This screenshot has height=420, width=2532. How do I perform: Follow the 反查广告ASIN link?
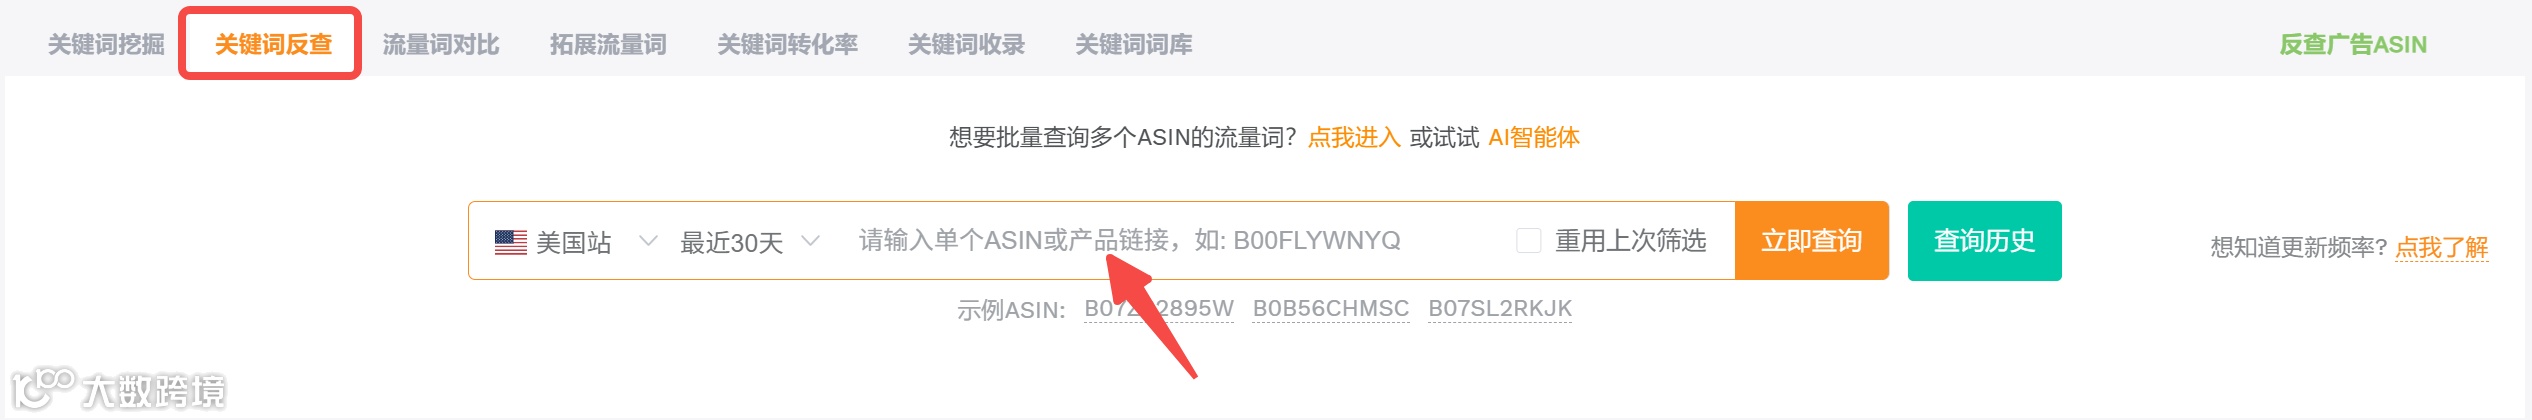pyautogui.click(x=2352, y=44)
